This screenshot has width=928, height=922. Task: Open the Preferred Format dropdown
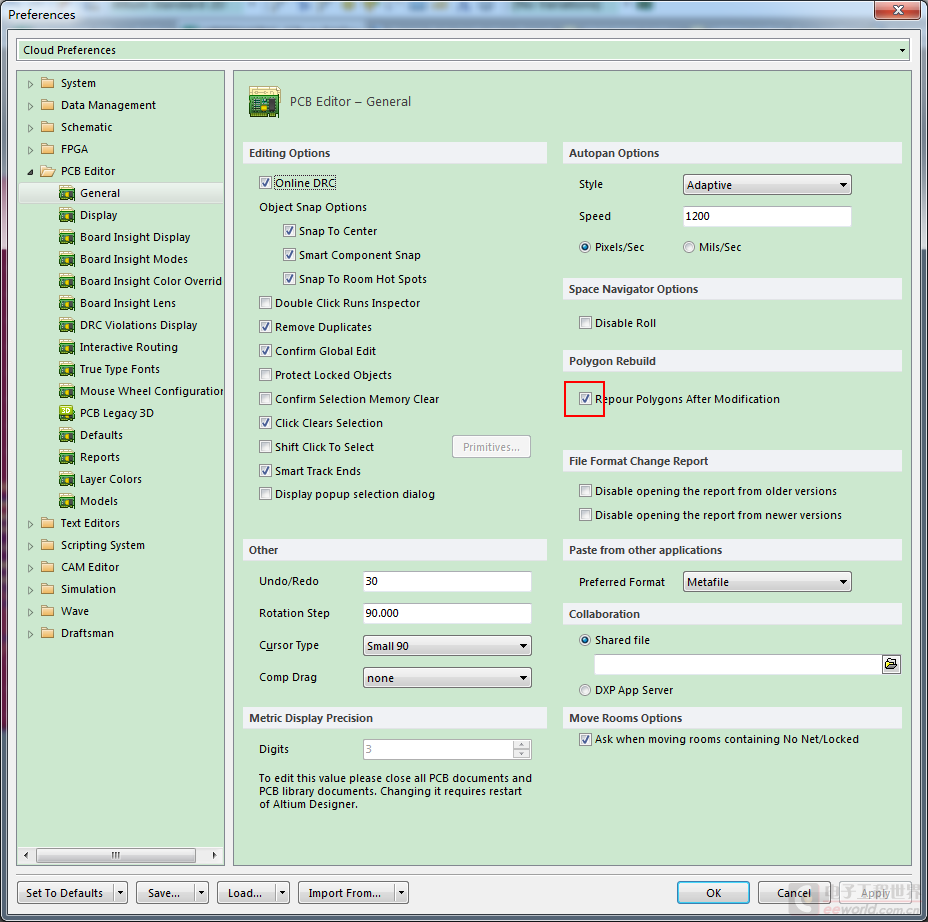coord(767,582)
